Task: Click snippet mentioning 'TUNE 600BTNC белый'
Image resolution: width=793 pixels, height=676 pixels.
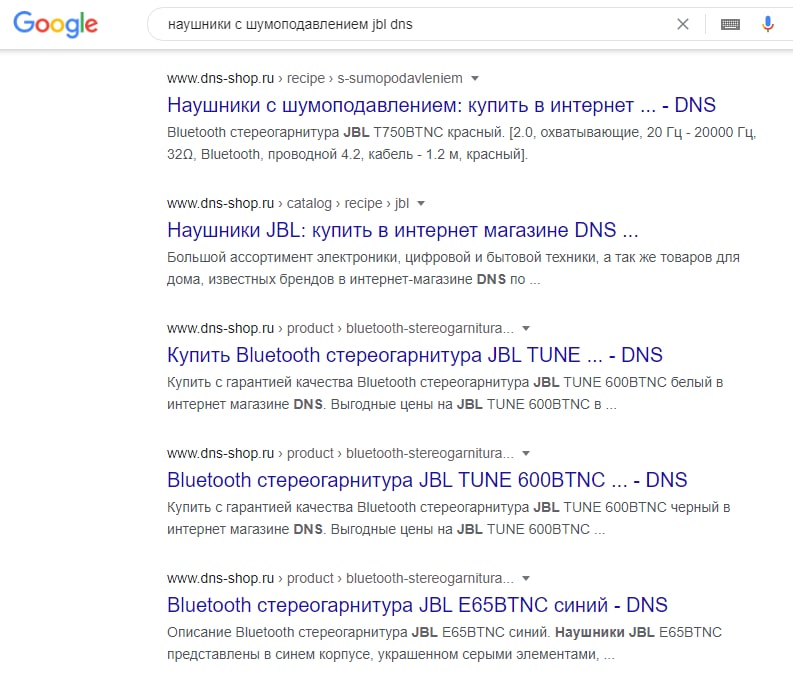Action: click(445, 393)
